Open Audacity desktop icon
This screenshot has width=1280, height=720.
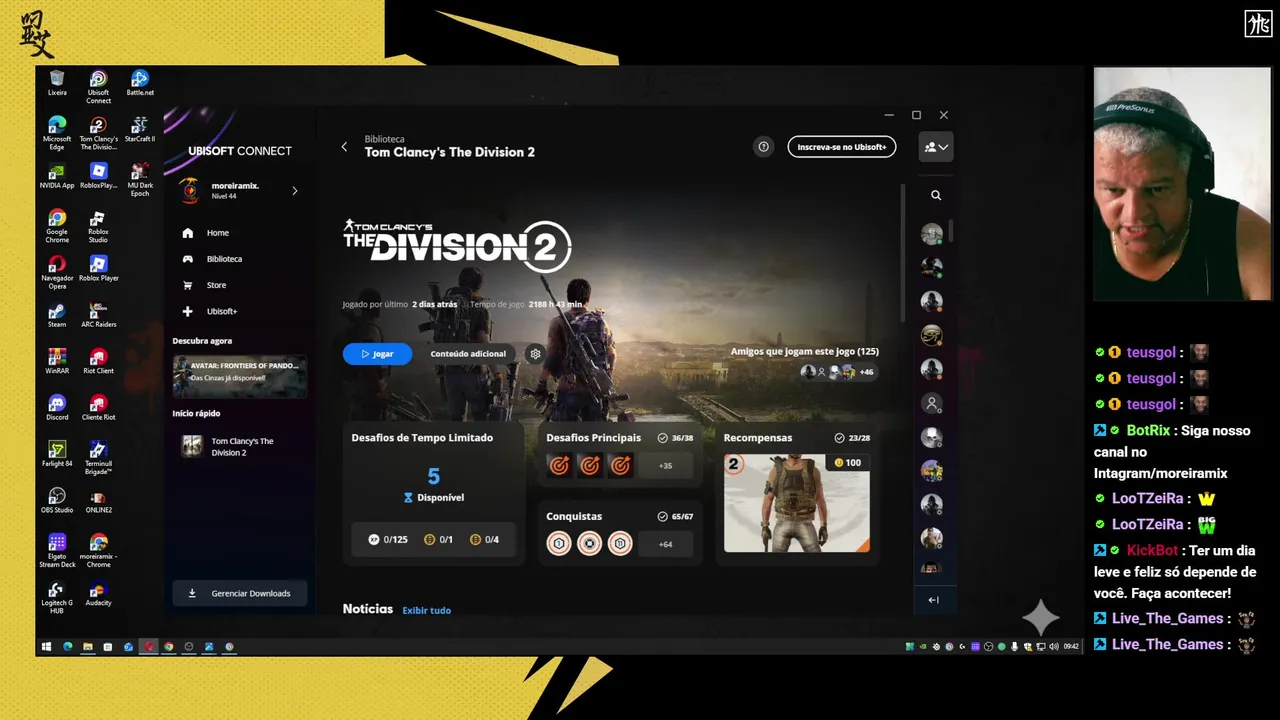coord(98,593)
